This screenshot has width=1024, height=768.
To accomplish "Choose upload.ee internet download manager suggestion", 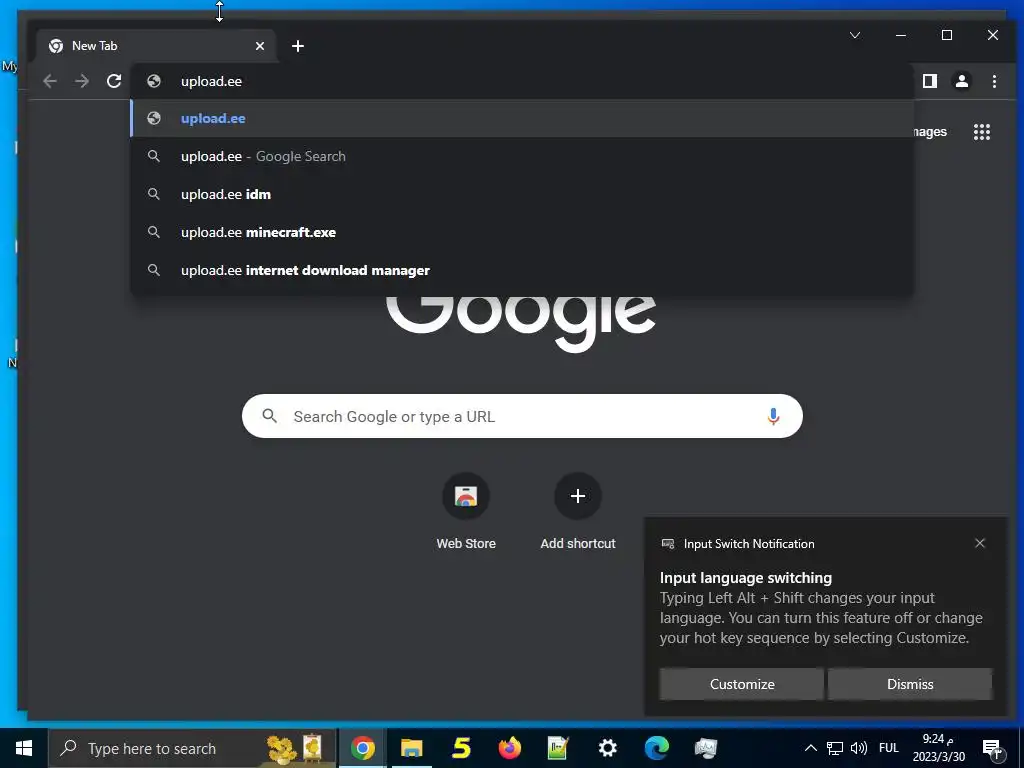I will [522, 270].
